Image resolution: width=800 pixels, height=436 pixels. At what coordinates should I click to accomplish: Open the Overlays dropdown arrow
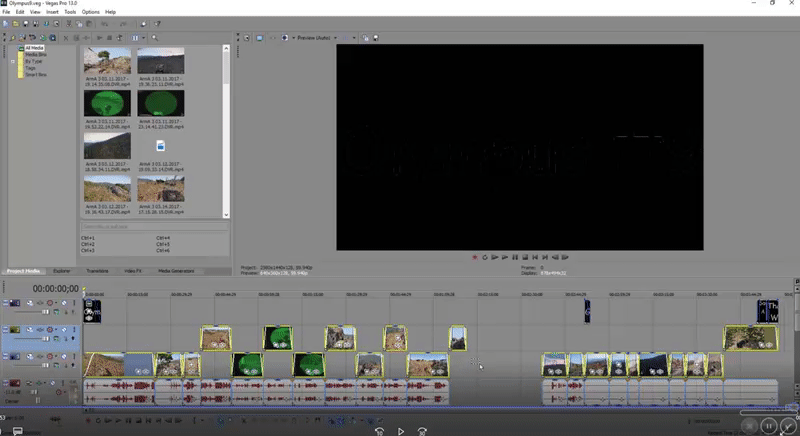click(354, 38)
